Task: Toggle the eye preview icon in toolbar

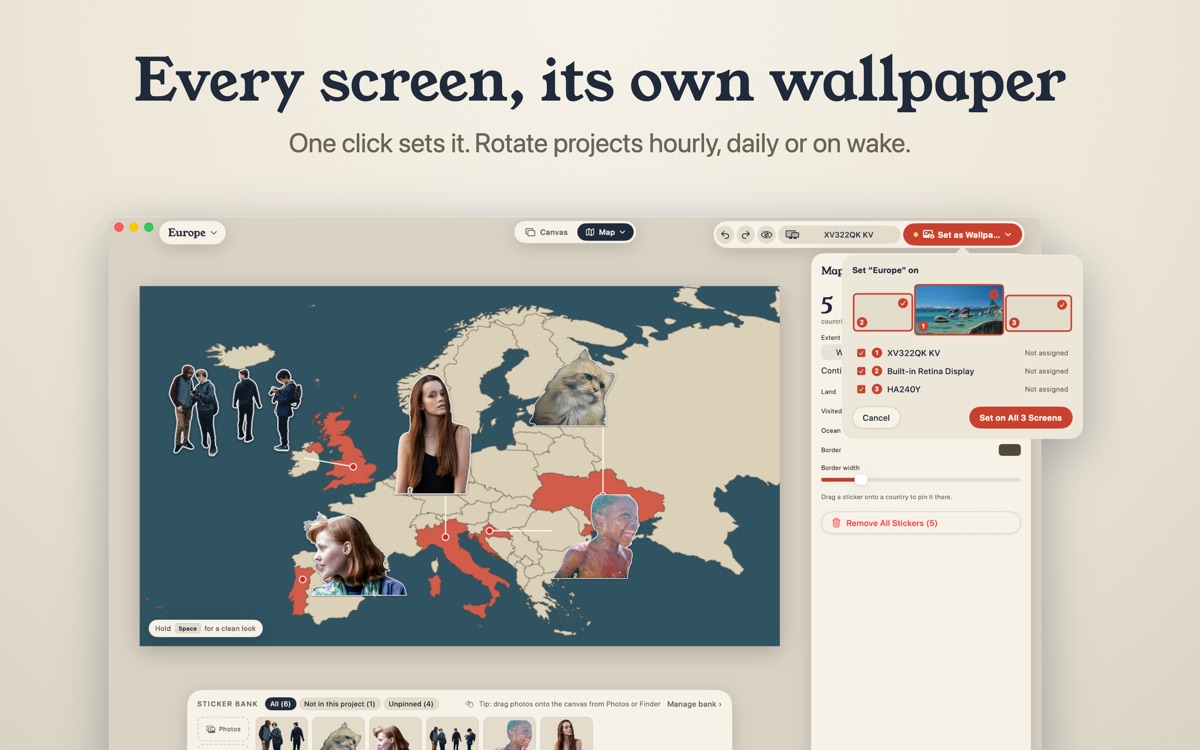Action: 767,235
